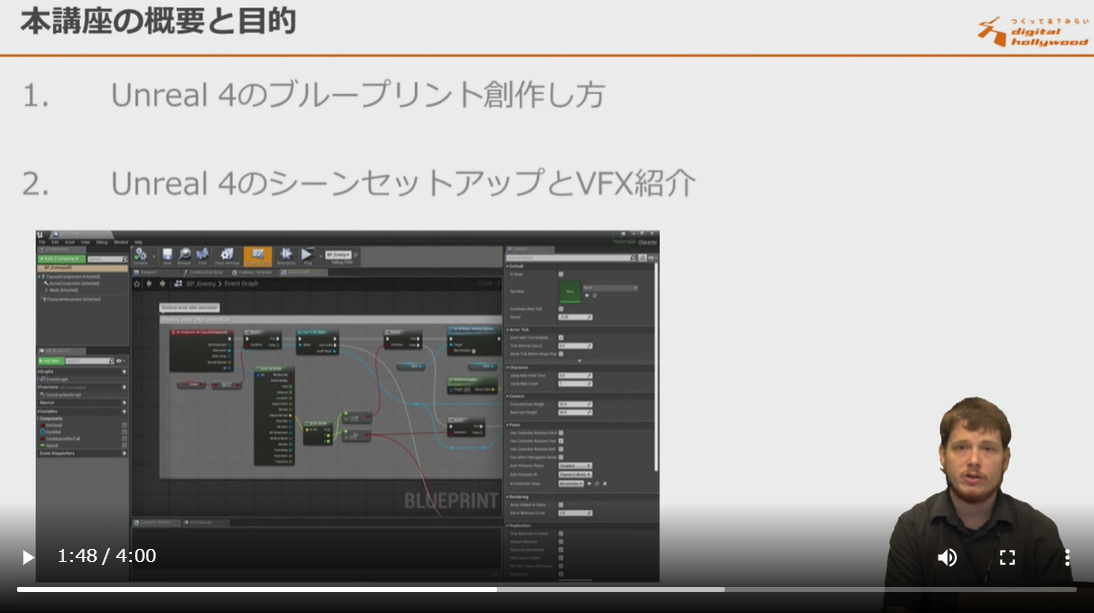Click the Tick Interval (secs) value field

[x=575, y=346]
